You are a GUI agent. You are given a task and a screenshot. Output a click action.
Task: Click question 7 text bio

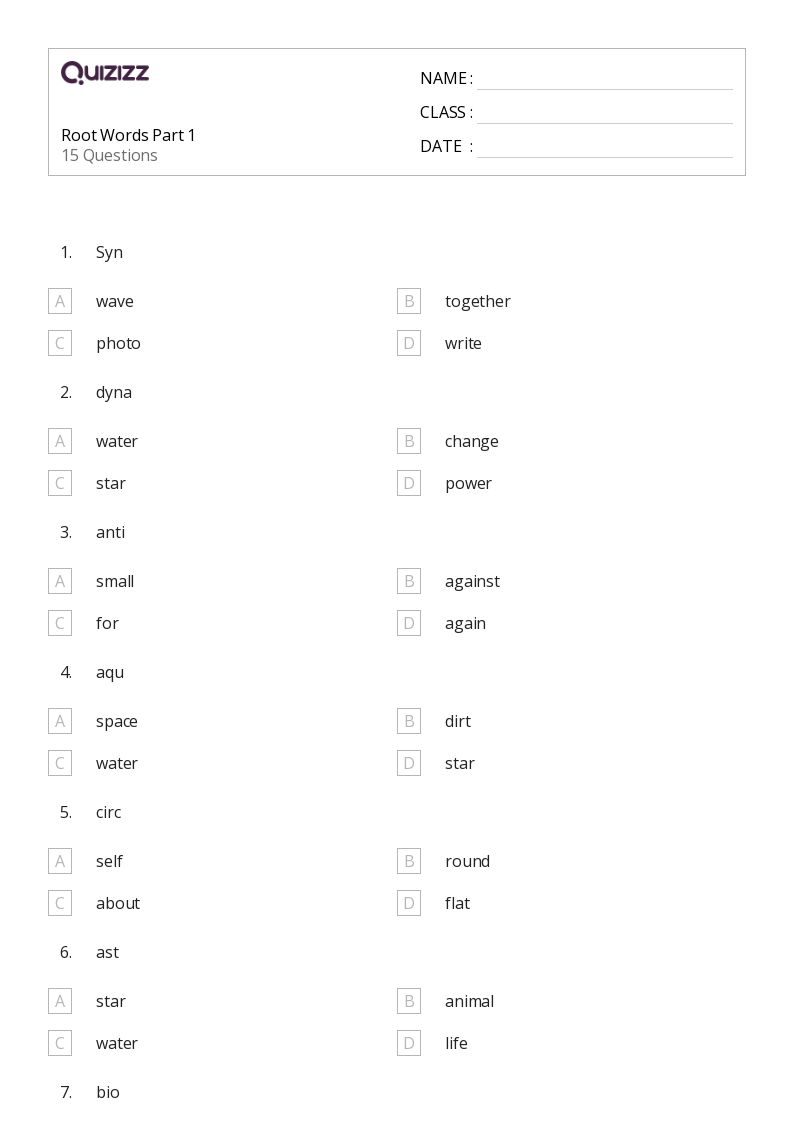coord(108,1092)
